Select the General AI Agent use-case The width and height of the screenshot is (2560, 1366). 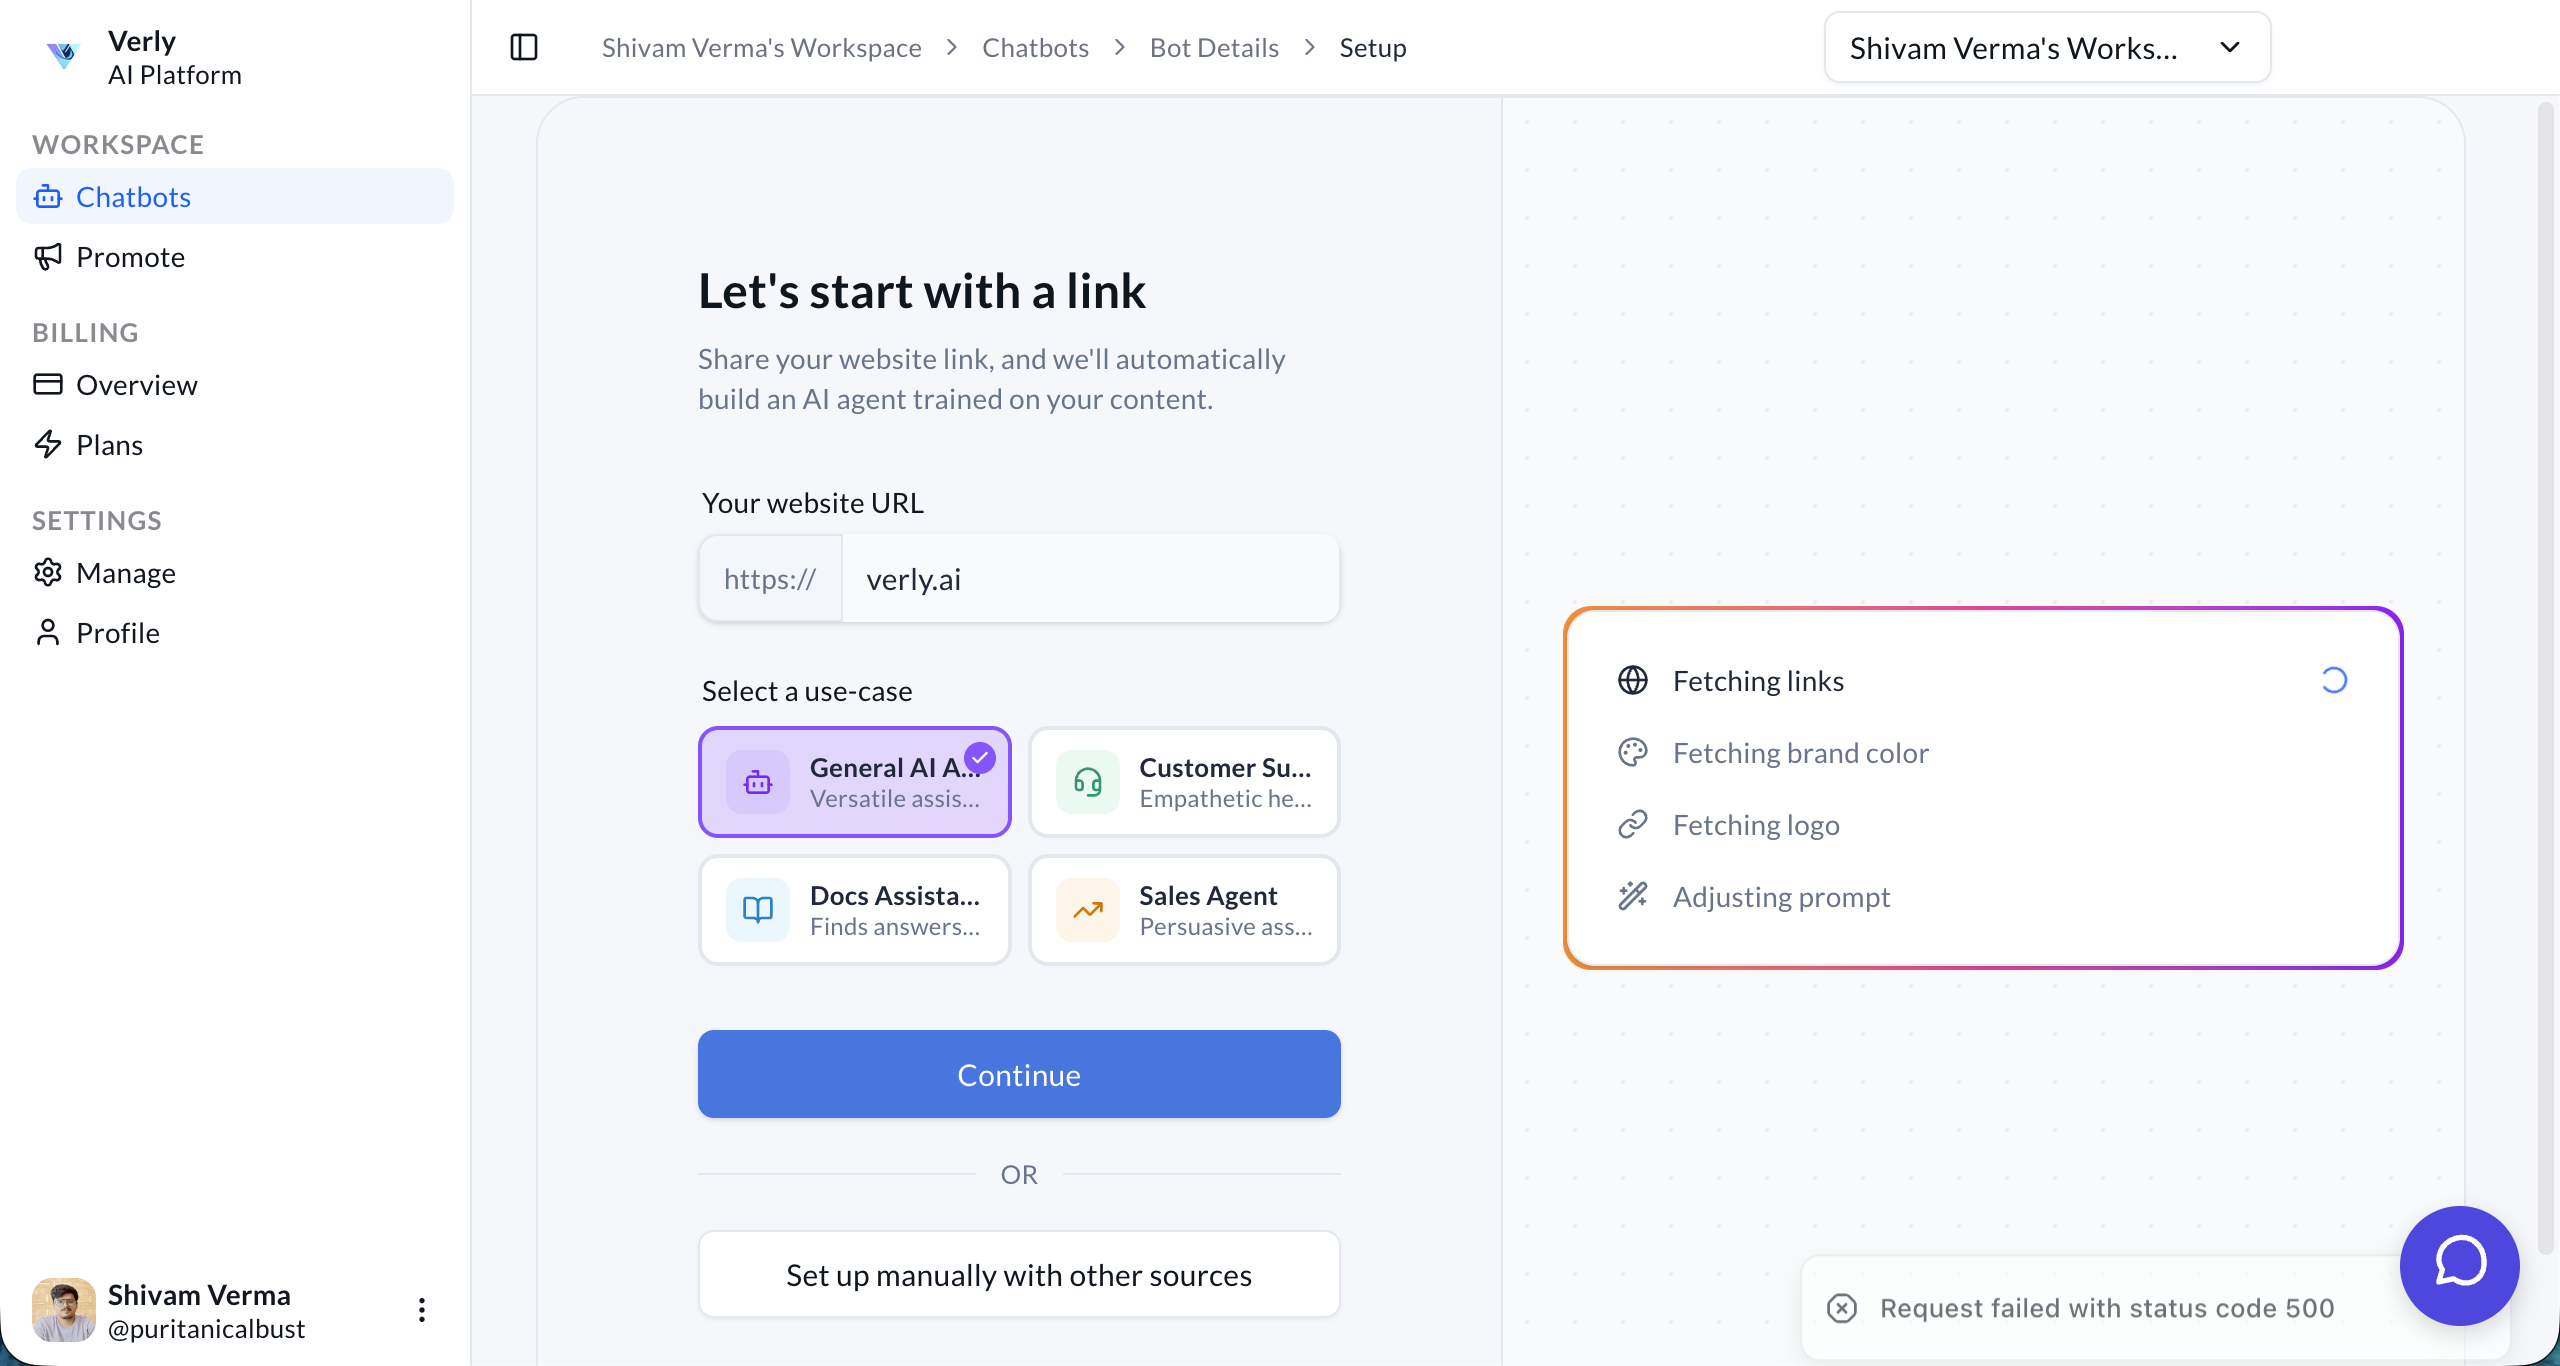pyautogui.click(x=855, y=782)
